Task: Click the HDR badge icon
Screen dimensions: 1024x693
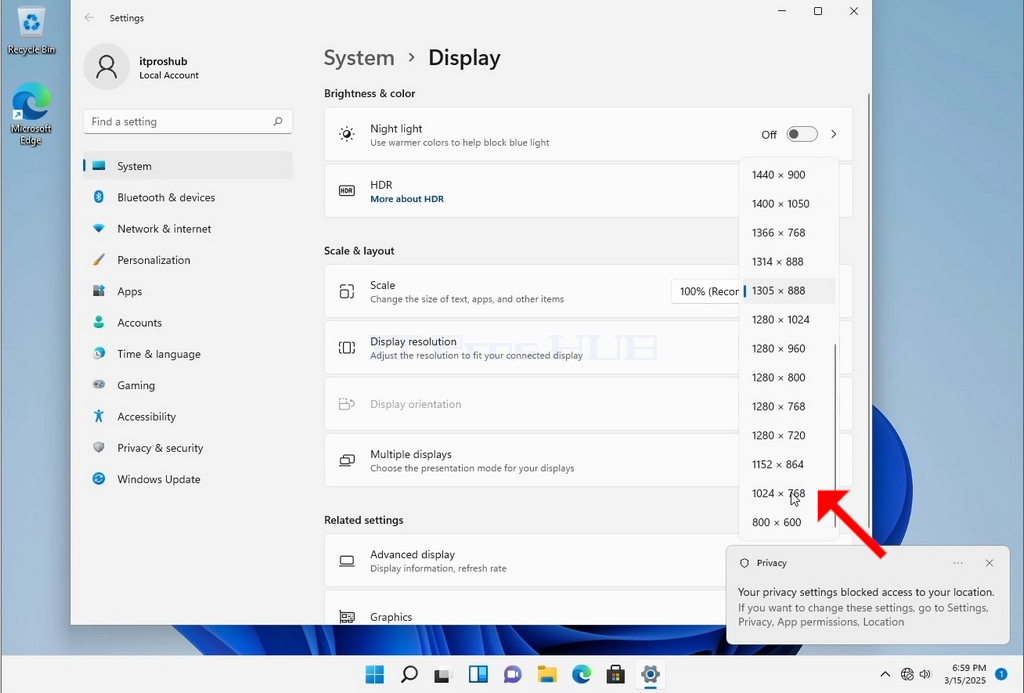Action: pyautogui.click(x=347, y=191)
